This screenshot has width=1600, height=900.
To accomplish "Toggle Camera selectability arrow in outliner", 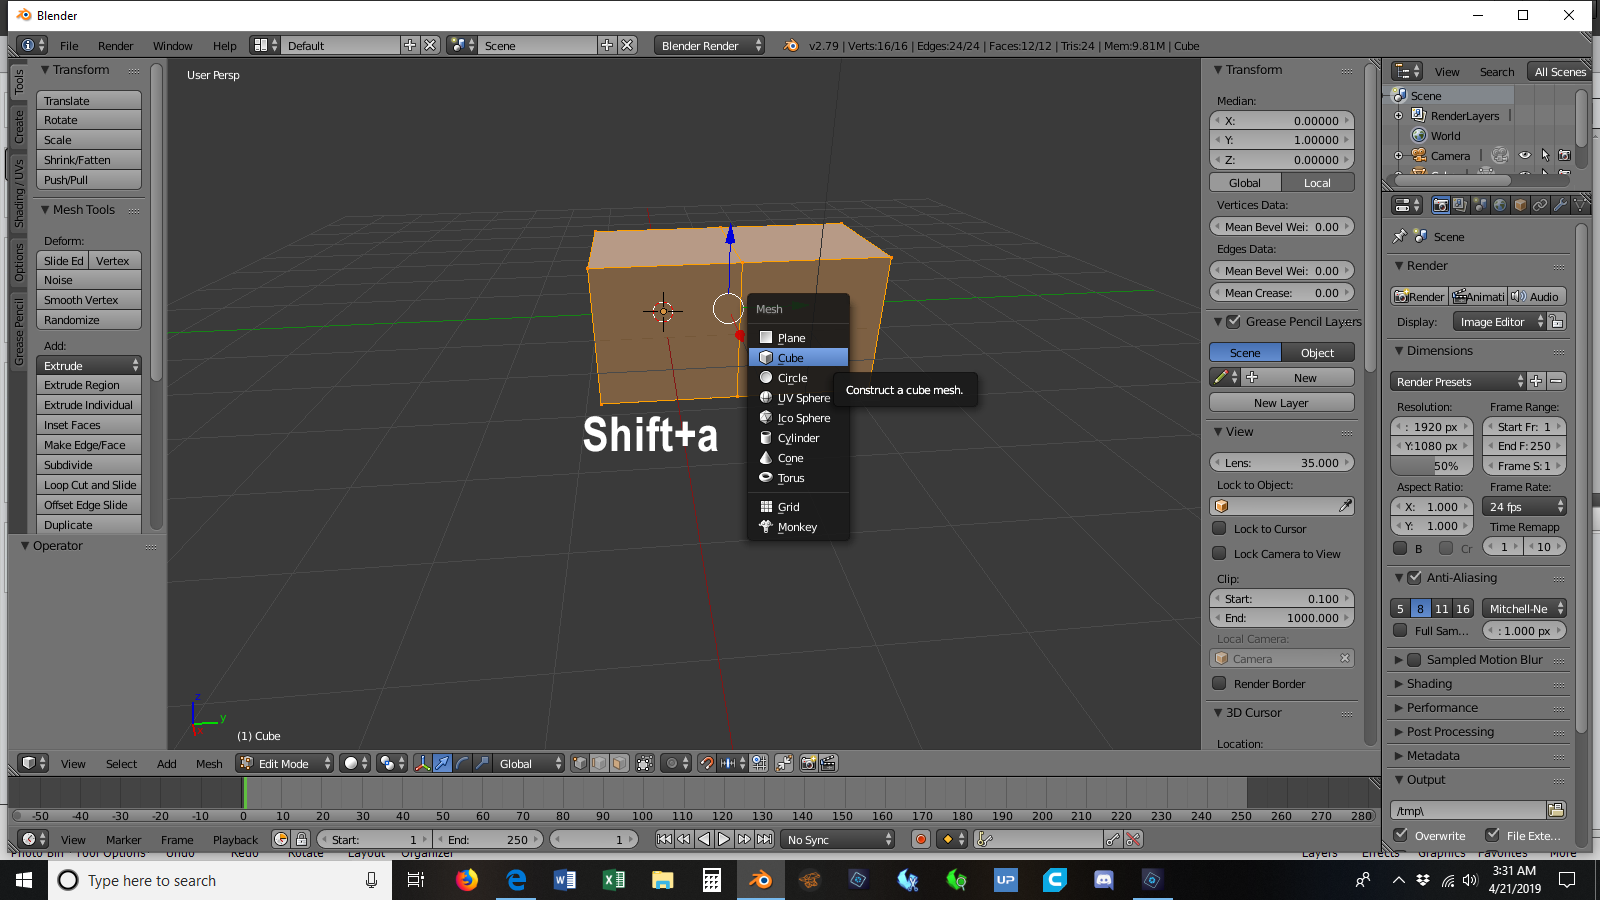I will (1545, 155).
